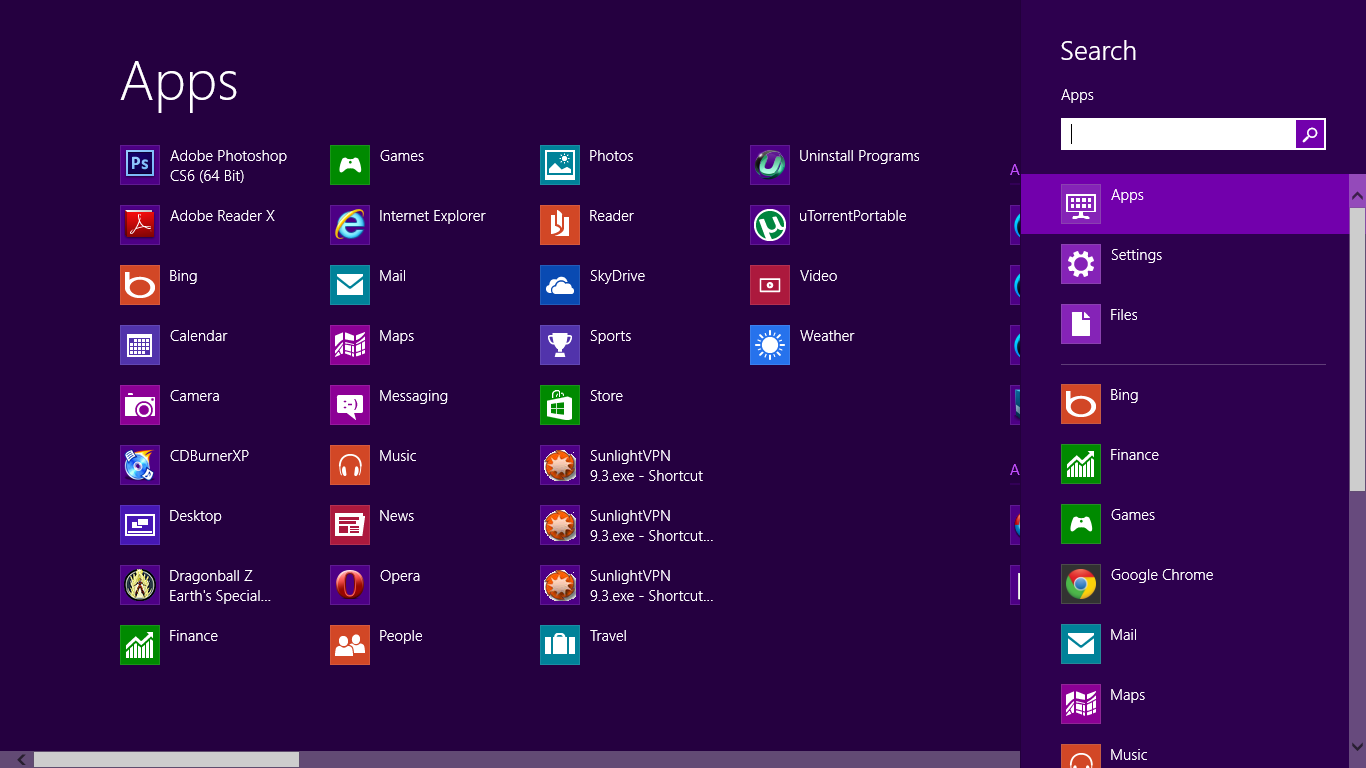Open the Camera app icon
The image size is (1366, 768).
point(140,405)
